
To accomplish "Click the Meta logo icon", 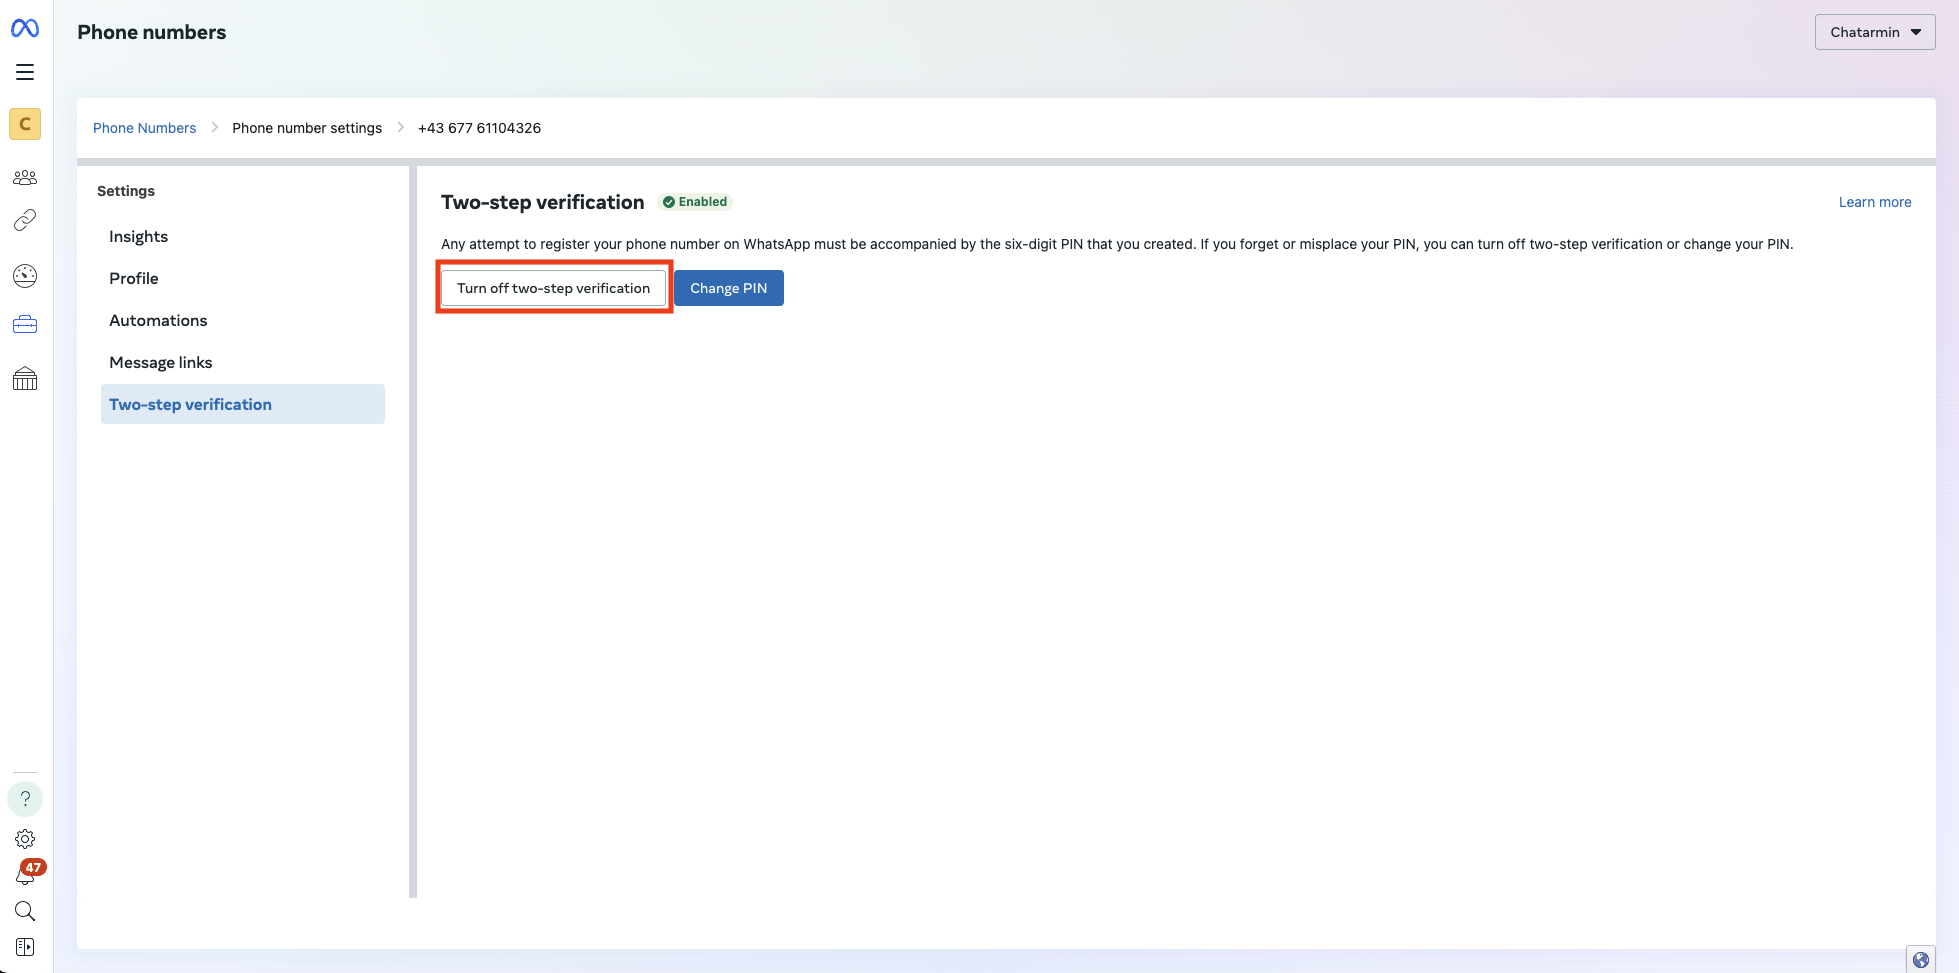I will tap(25, 28).
